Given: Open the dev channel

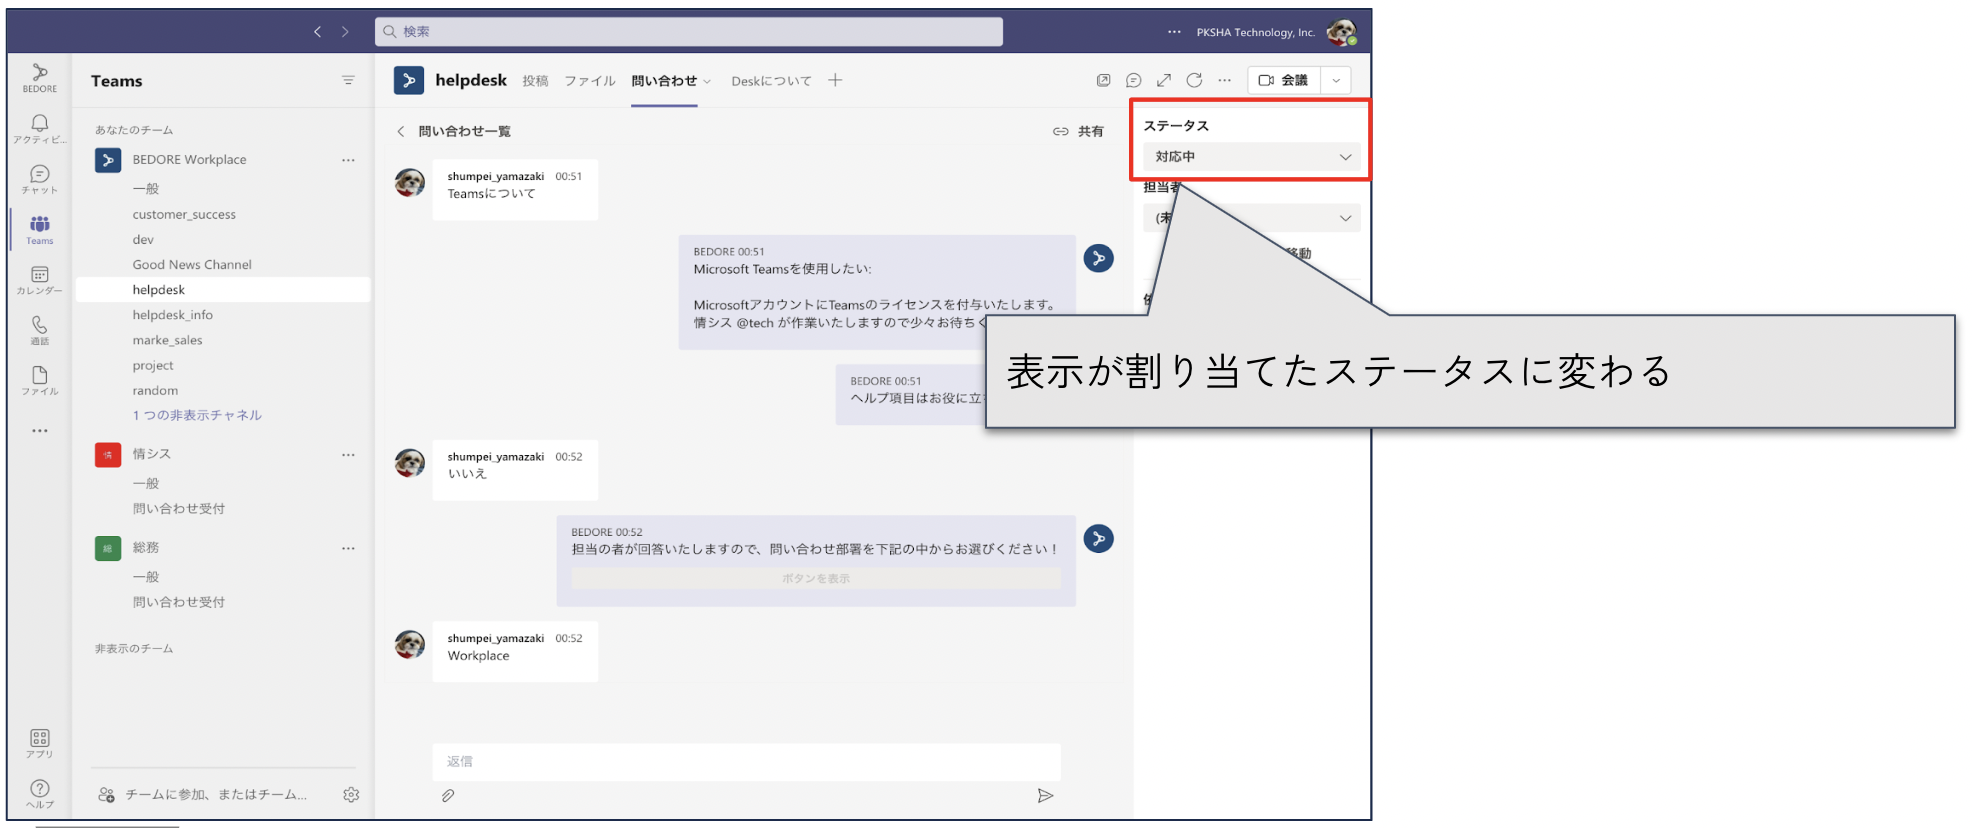Looking at the screenshot, I should 143,240.
